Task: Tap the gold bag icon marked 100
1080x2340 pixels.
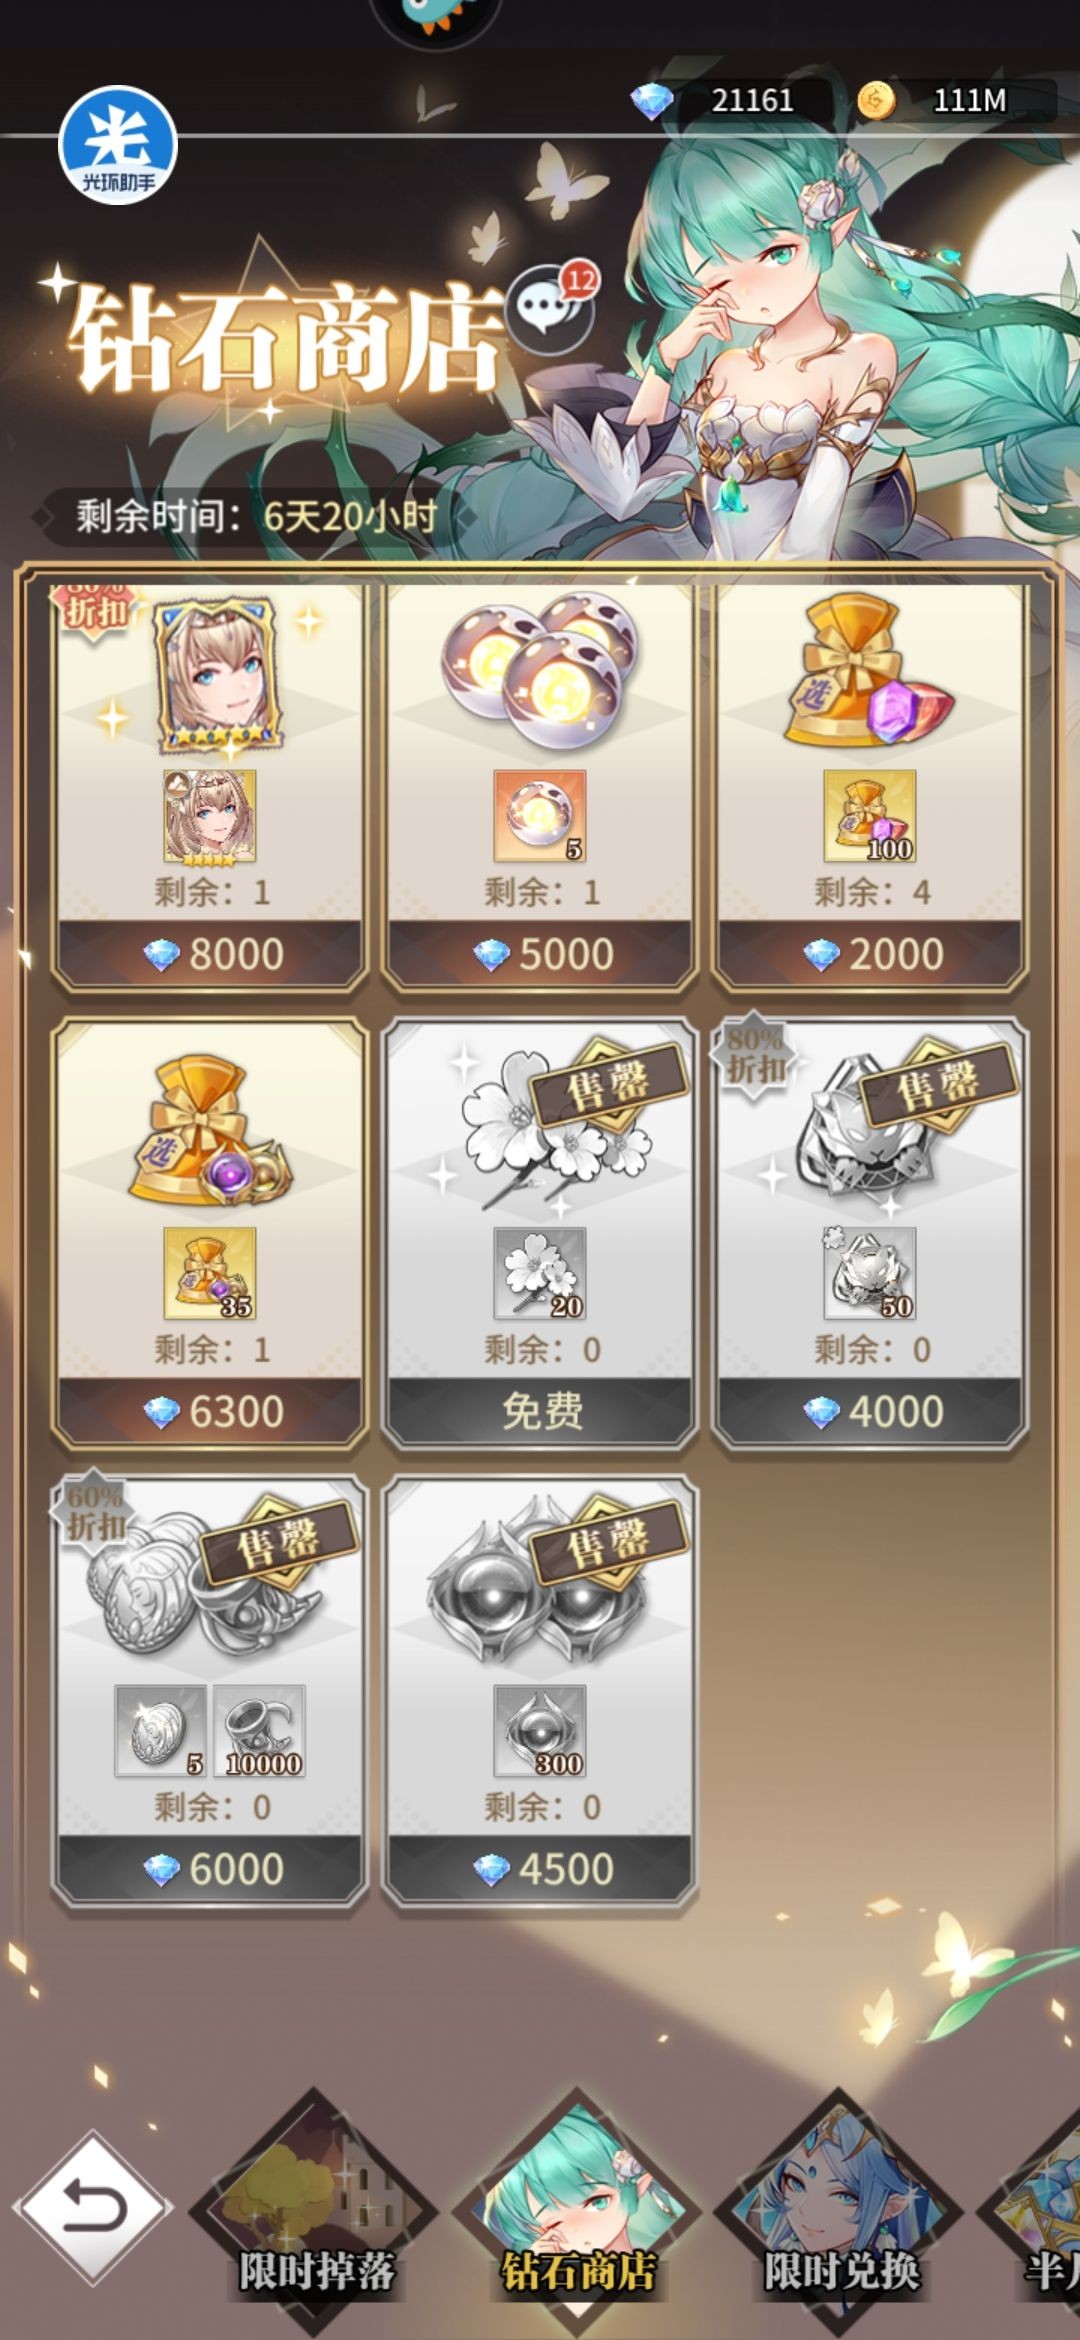Action: (x=870, y=816)
